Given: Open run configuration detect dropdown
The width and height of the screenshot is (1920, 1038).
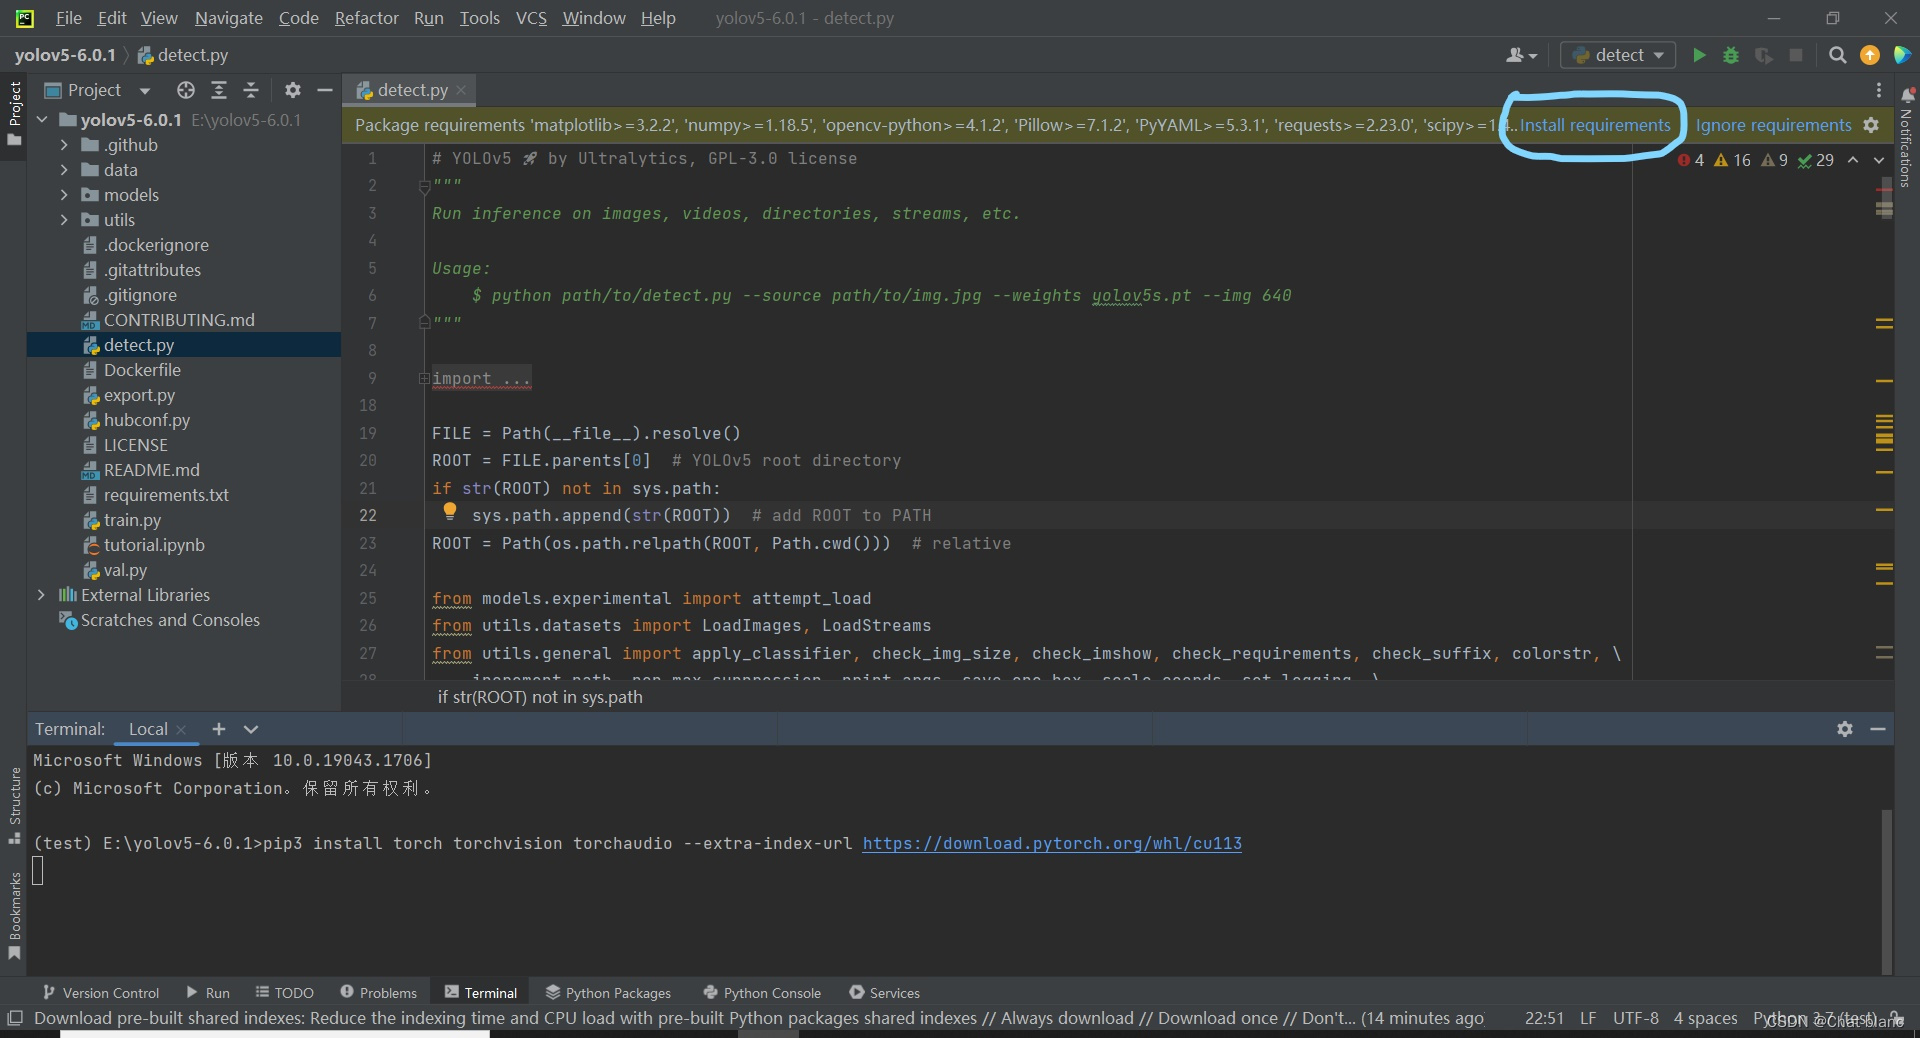Looking at the screenshot, I should (1618, 55).
